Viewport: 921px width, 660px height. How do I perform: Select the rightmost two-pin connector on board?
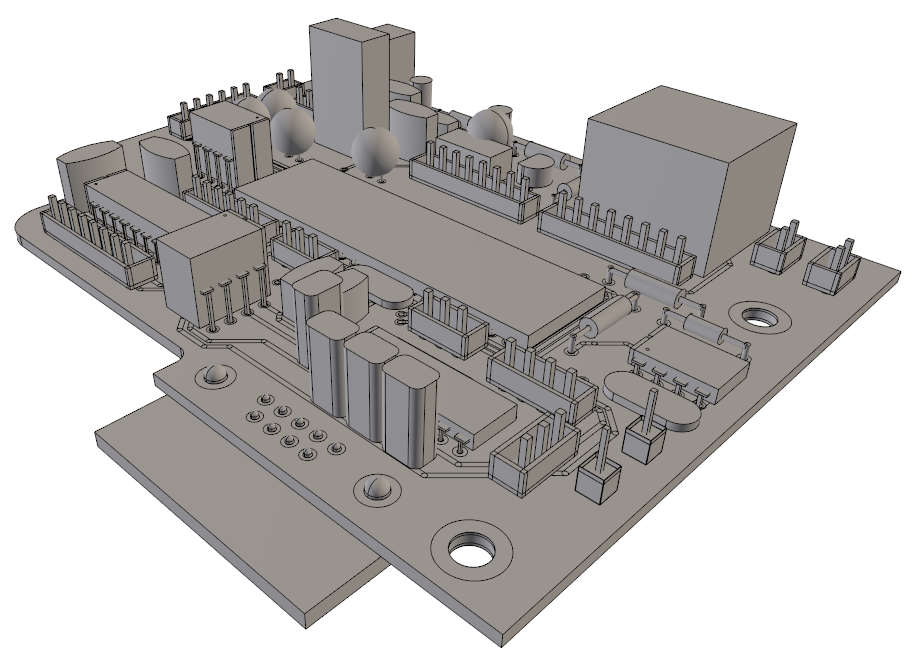pos(835,270)
